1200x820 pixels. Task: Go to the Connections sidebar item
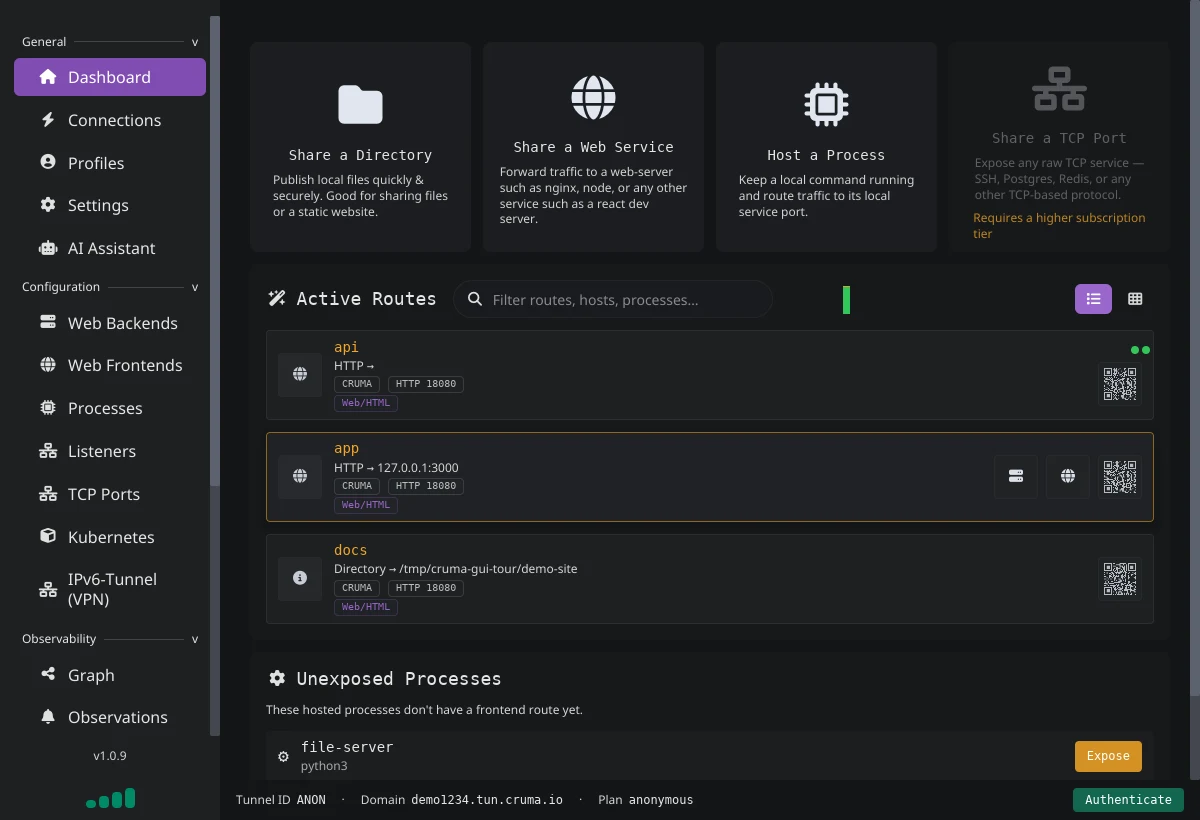point(110,120)
